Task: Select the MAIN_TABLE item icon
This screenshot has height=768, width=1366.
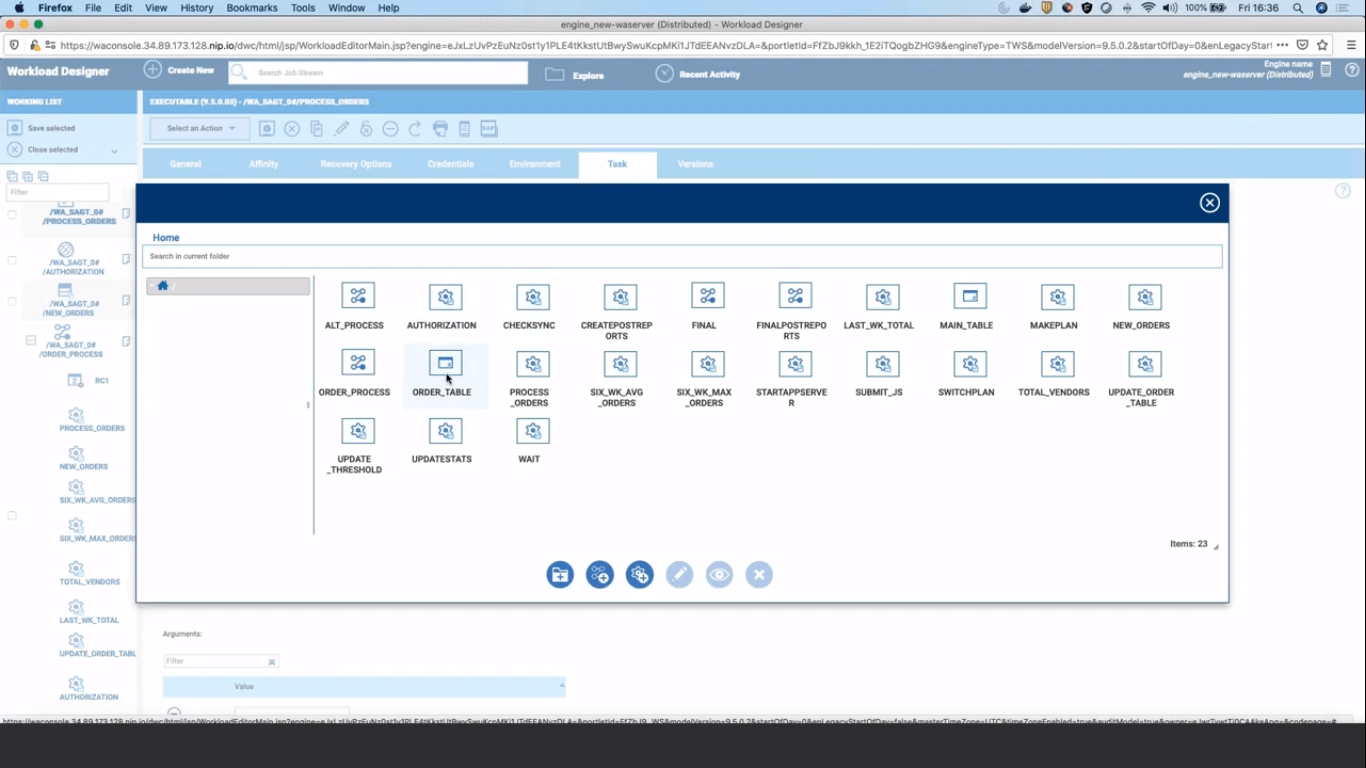Action: point(969,297)
